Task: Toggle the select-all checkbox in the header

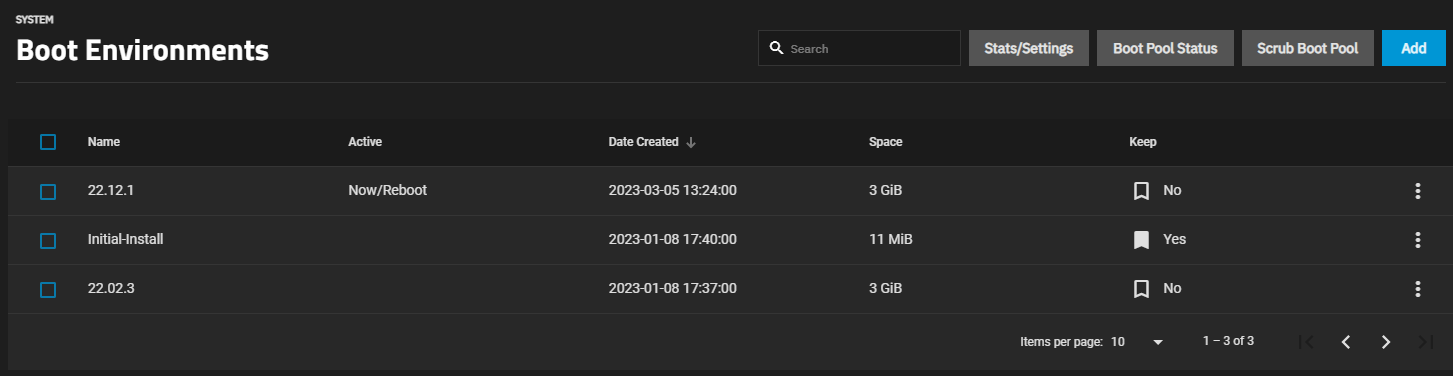Action: [48, 142]
